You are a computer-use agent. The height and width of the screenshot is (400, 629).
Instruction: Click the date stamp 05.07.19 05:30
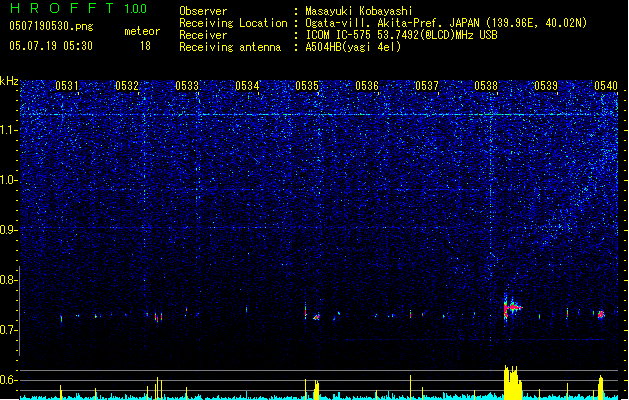51,46
